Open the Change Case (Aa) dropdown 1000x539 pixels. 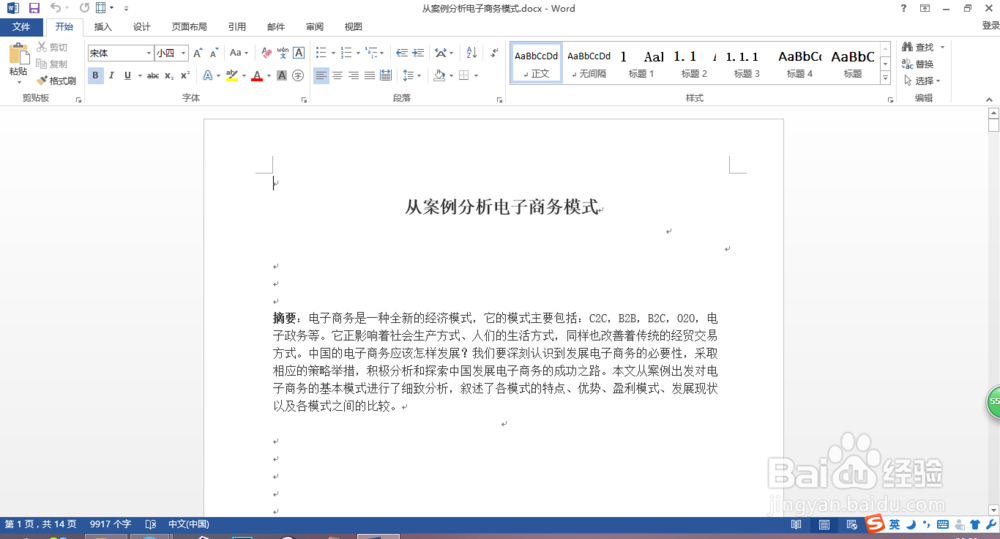(x=239, y=53)
